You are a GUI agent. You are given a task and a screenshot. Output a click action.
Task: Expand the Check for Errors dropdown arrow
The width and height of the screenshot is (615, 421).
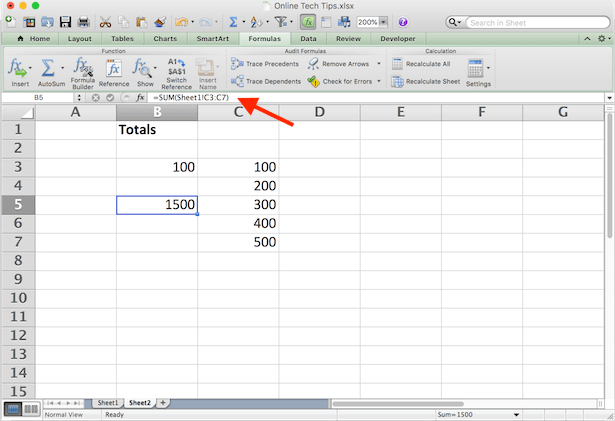click(380, 81)
